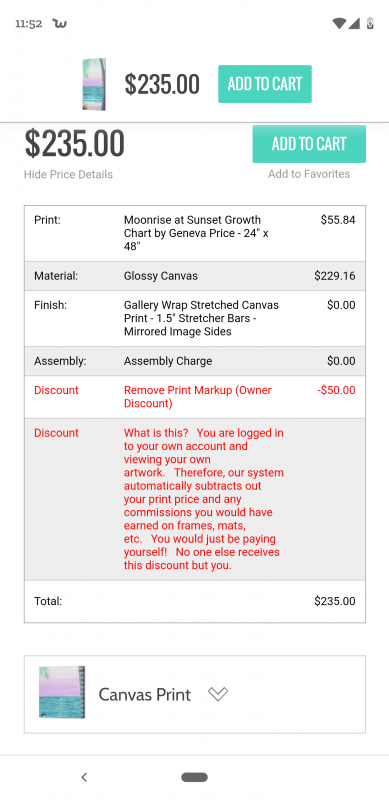Open the Wish notification icon in status bar
The width and height of the screenshot is (389, 800).
(x=60, y=23)
